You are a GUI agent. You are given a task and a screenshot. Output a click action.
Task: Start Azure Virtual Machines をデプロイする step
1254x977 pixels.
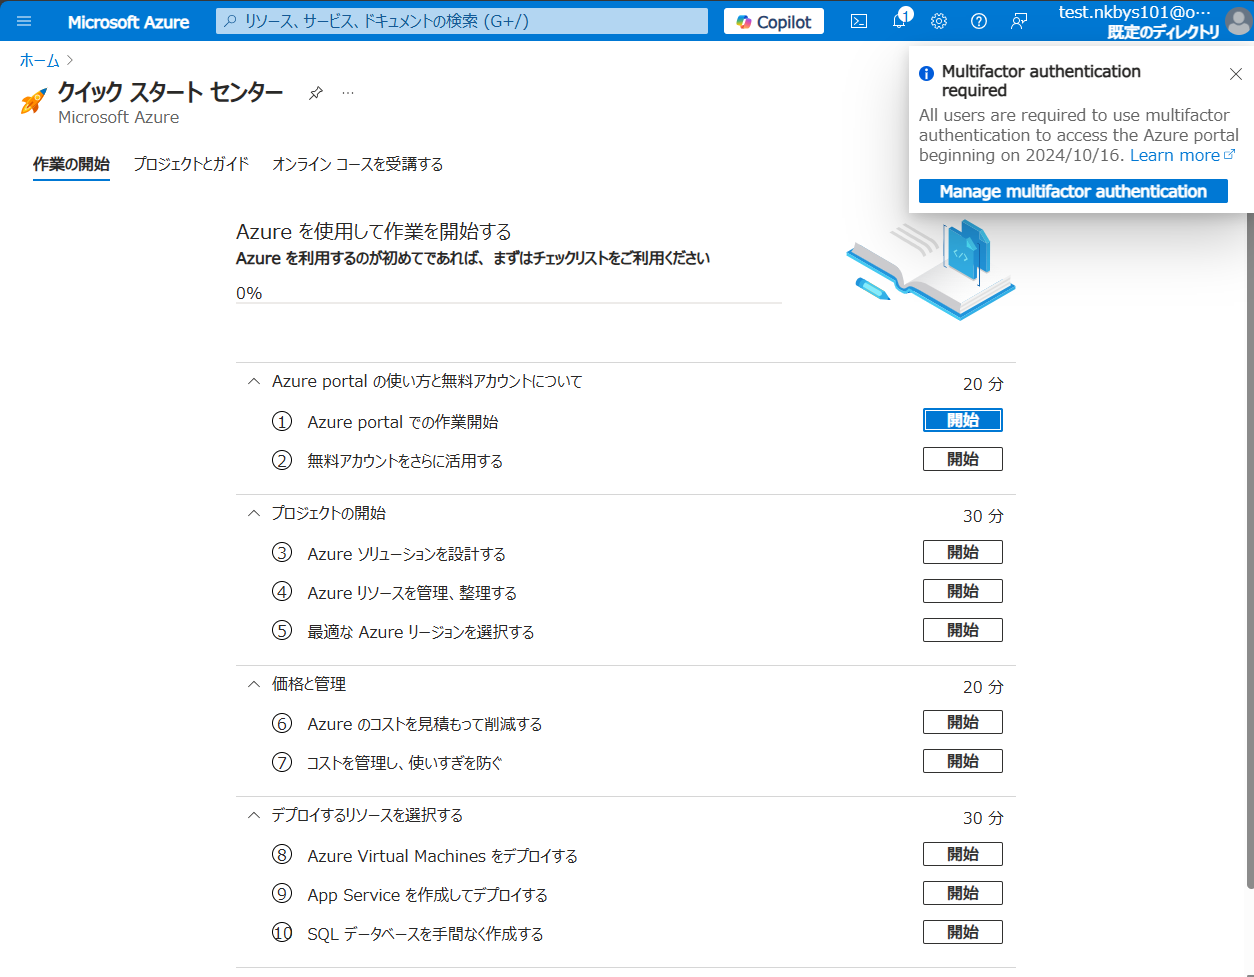pyautogui.click(x=962, y=854)
